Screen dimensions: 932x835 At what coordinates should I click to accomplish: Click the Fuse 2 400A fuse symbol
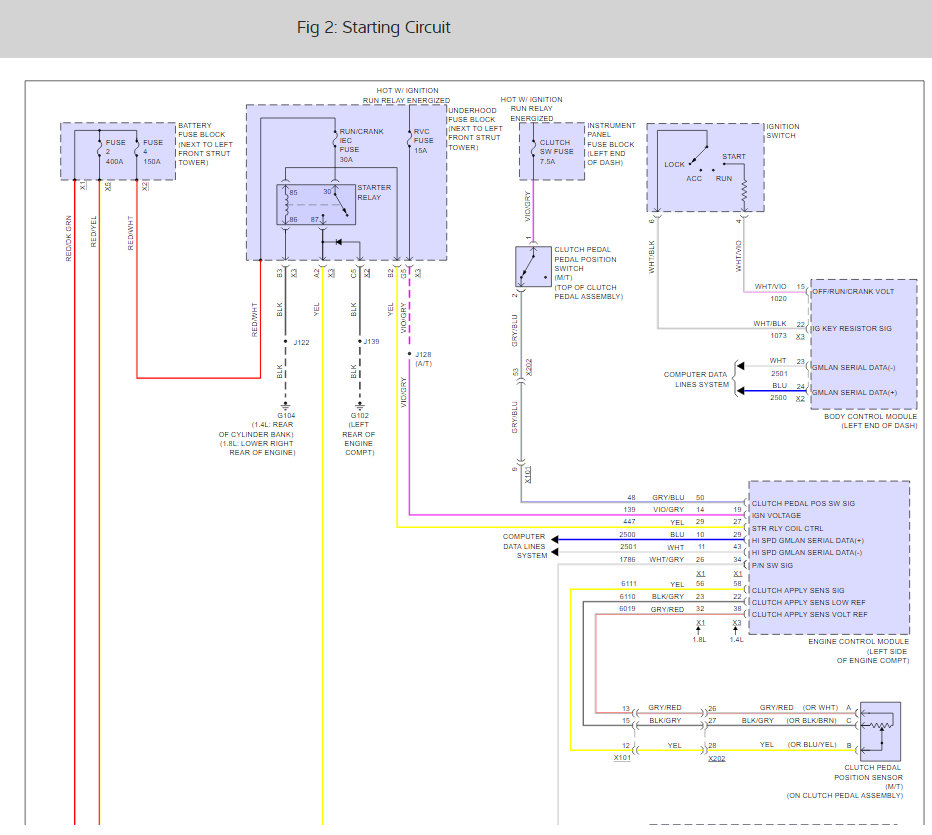click(x=99, y=149)
